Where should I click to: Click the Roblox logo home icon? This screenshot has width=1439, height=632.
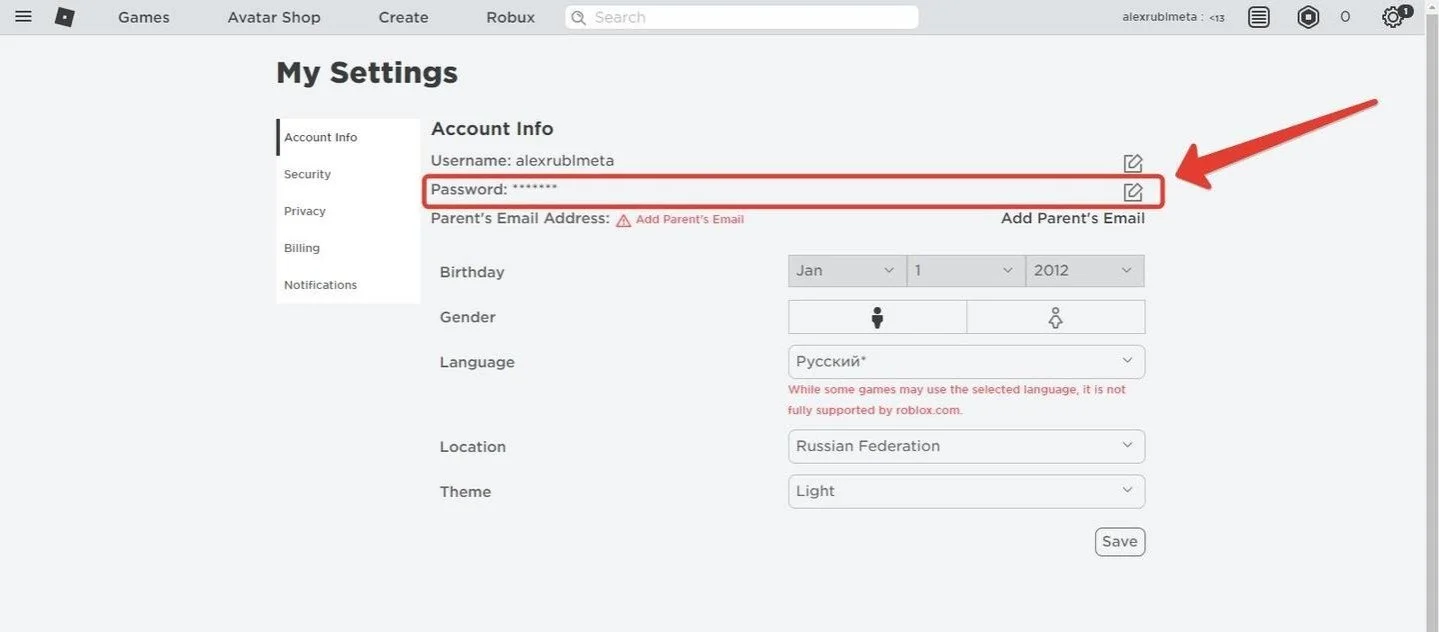click(x=65, y=17)
